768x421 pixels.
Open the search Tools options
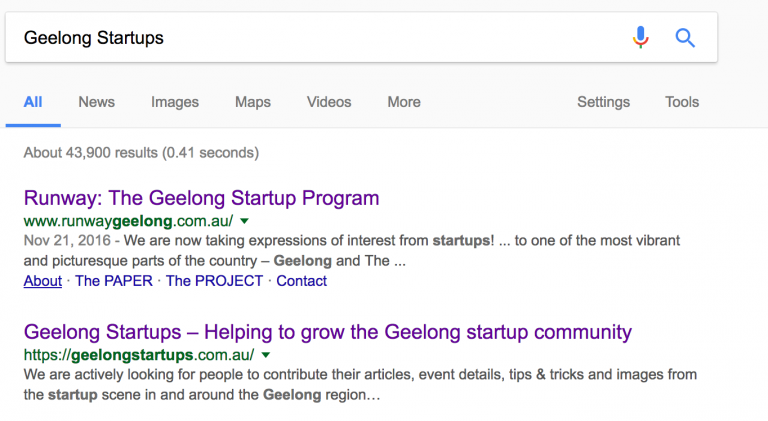click(x=682, y=102)
